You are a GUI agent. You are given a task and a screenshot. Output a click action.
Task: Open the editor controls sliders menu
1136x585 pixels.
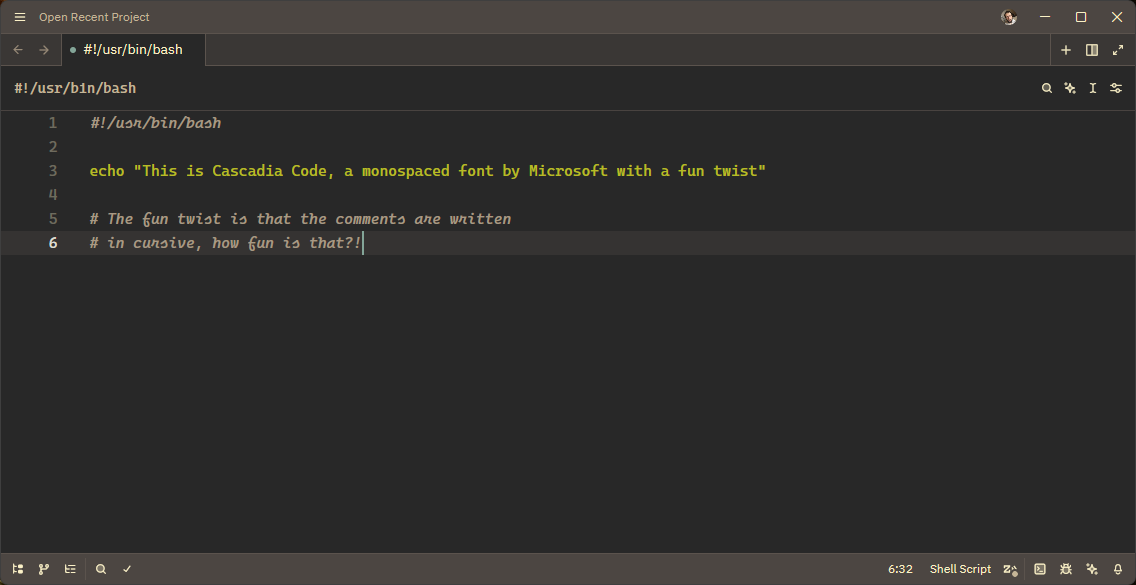1116,88
